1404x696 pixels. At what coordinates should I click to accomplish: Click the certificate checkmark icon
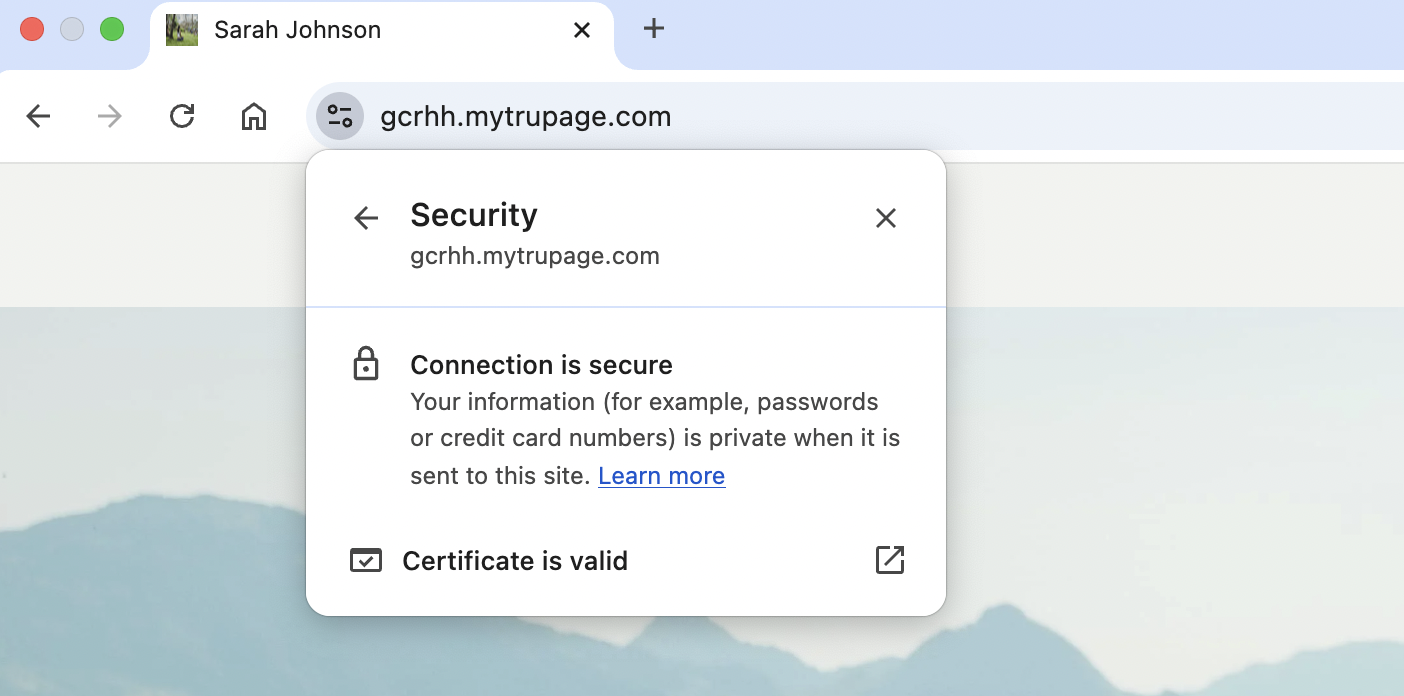366,560
